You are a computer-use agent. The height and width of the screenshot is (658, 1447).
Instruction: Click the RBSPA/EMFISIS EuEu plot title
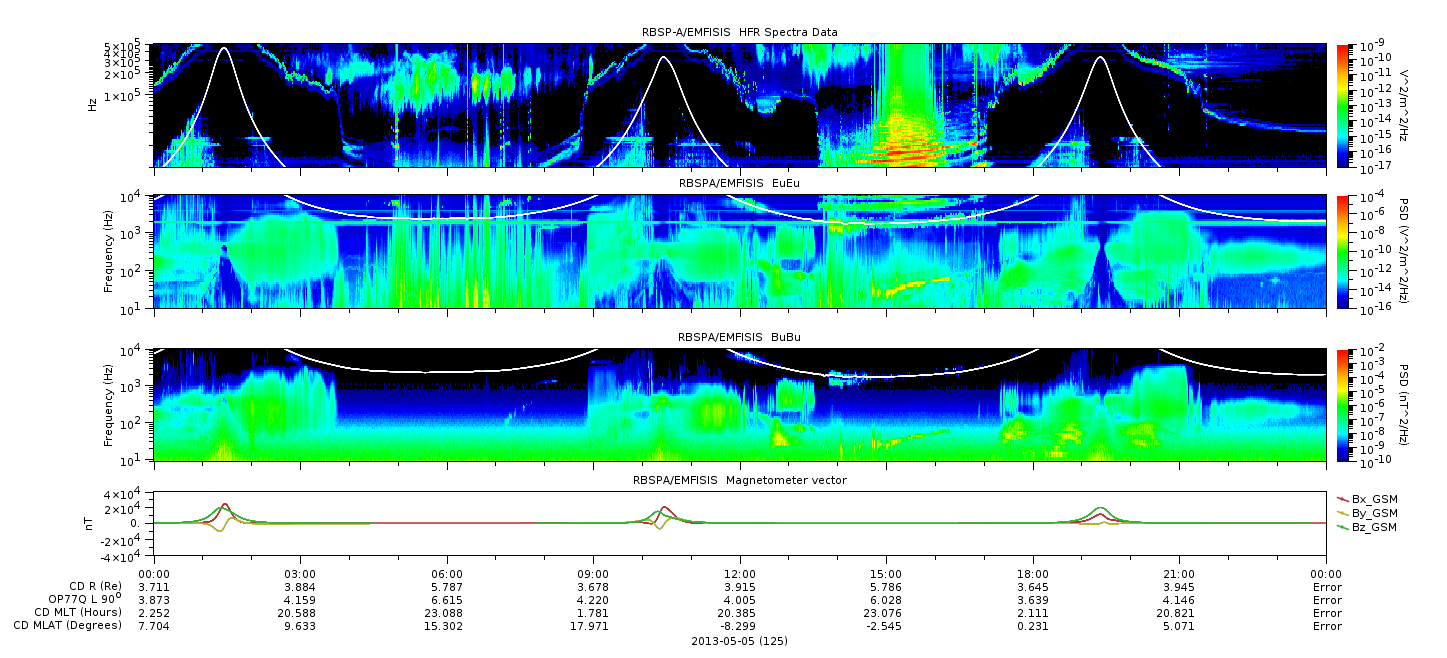tap(739, 184)
